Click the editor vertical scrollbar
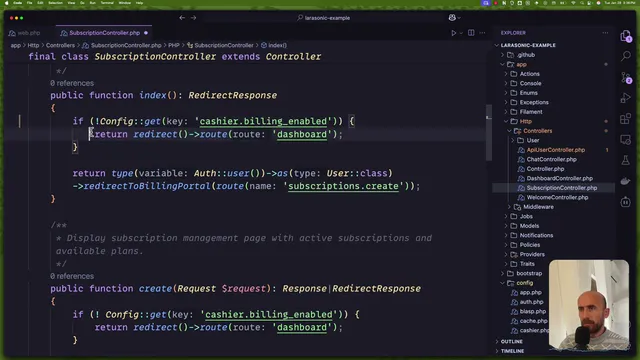 (x=489, y=133)
